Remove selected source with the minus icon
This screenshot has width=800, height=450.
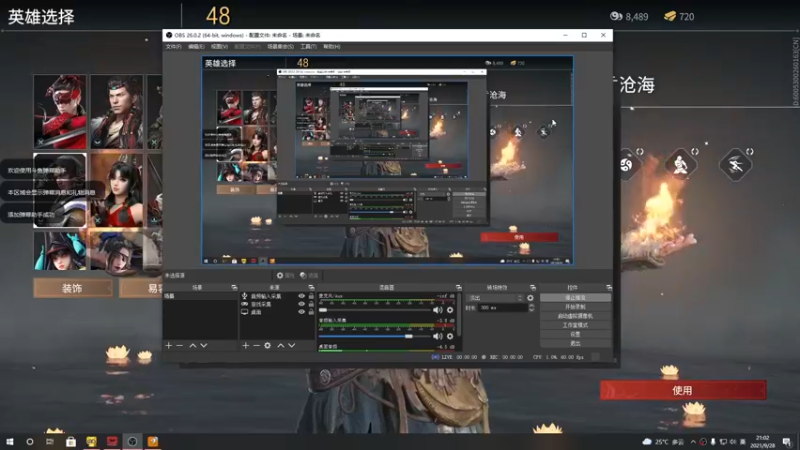tap(256, 345)
